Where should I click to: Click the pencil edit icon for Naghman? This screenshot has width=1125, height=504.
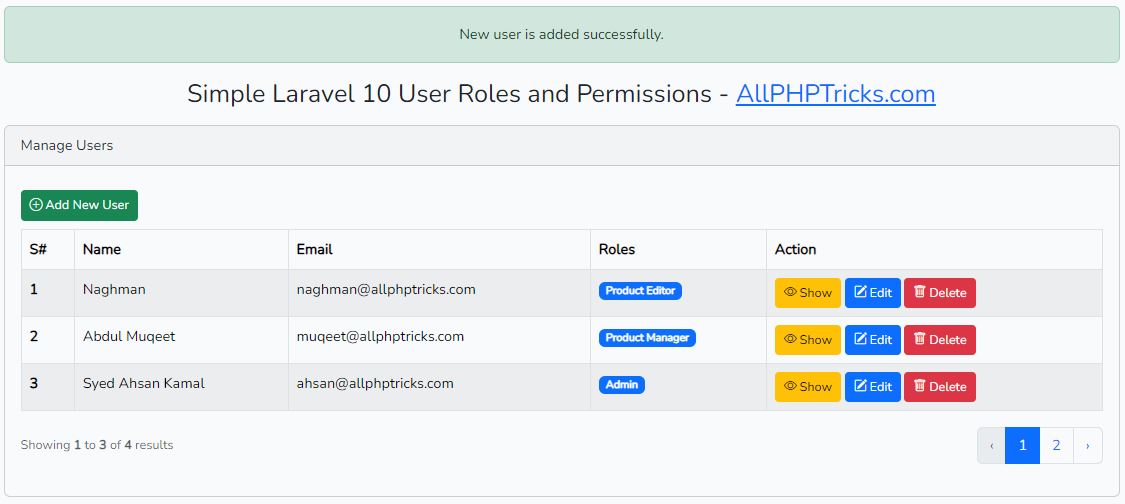(x=860, y=292)
